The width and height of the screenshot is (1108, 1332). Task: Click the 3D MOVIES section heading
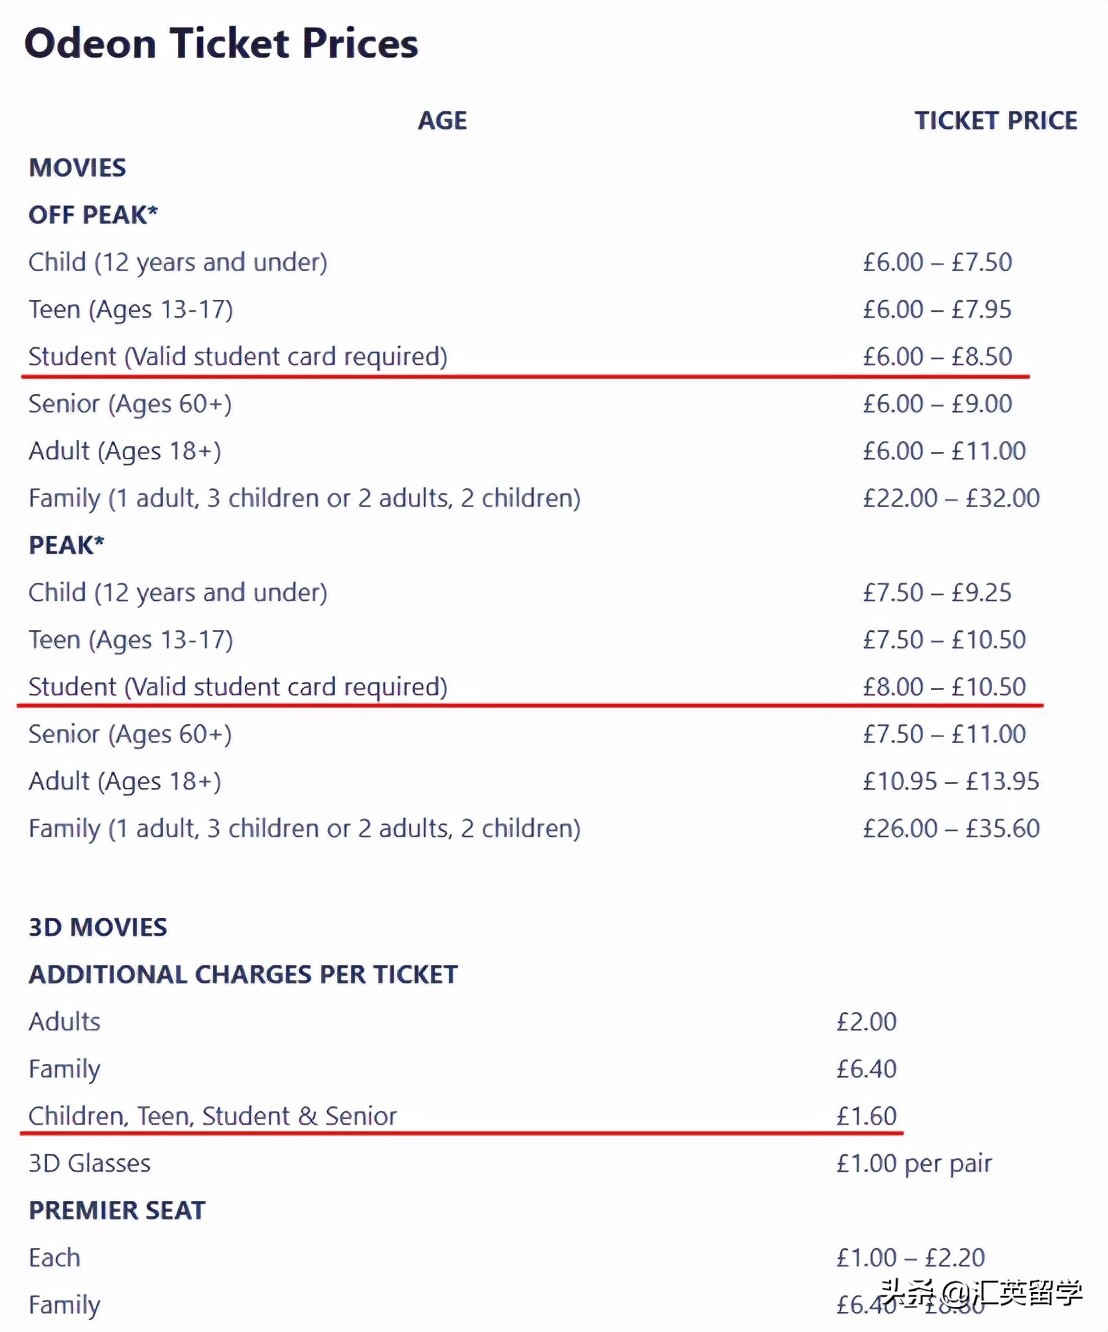coord(98,927)
